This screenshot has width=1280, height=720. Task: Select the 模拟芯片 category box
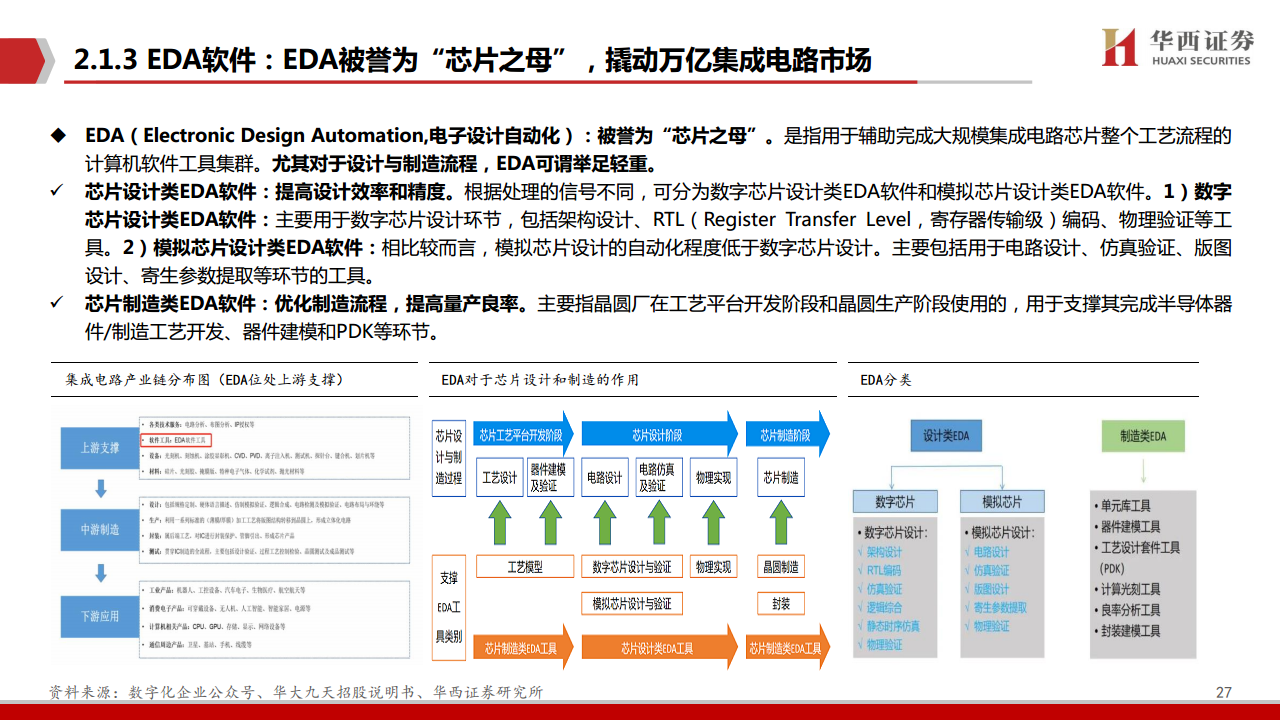[x=1002, y=501]
